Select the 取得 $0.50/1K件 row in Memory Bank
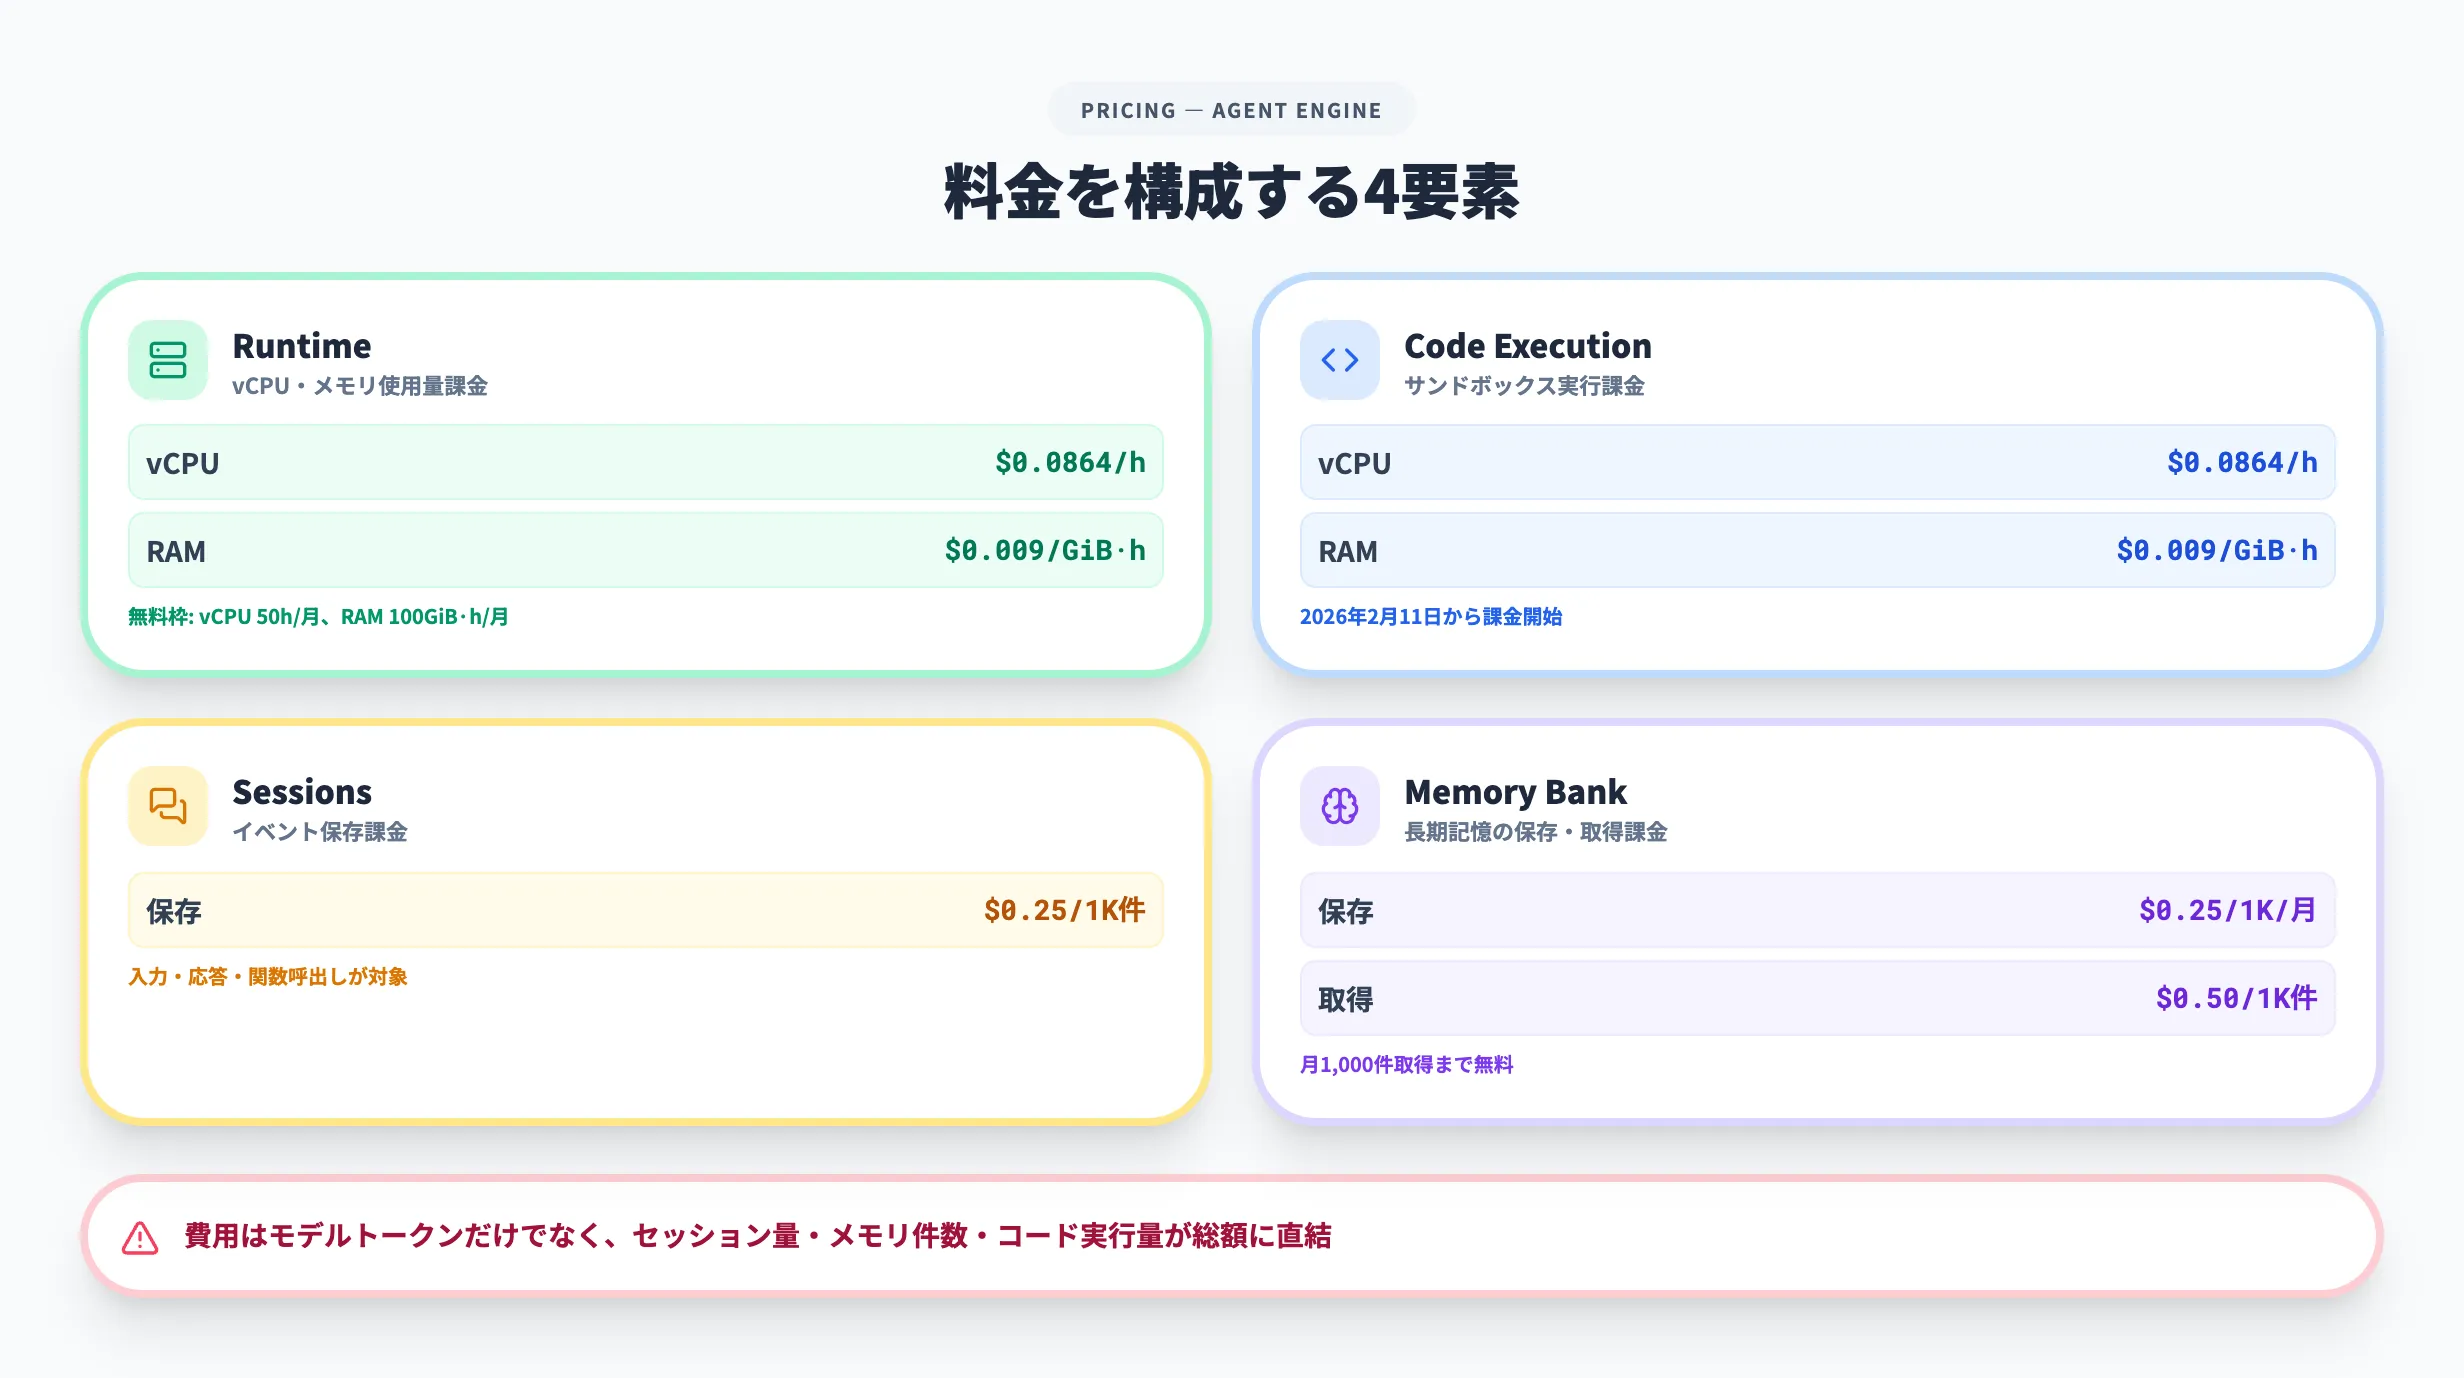 coord(1816,997)
